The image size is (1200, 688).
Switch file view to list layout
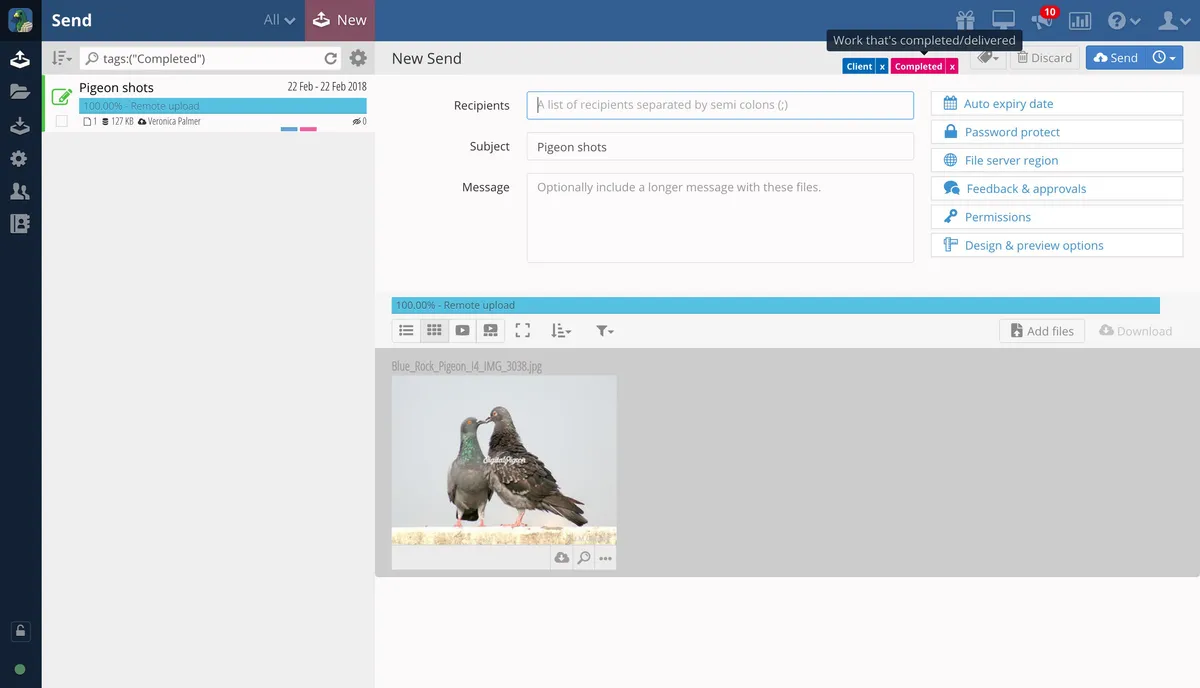406,330
